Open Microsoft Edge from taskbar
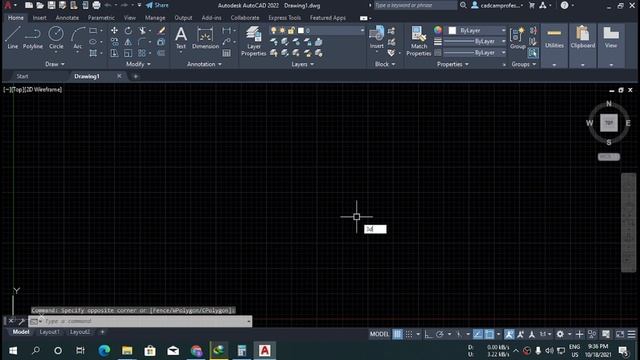This screenshot has height=360, width=640. point(104,351)
